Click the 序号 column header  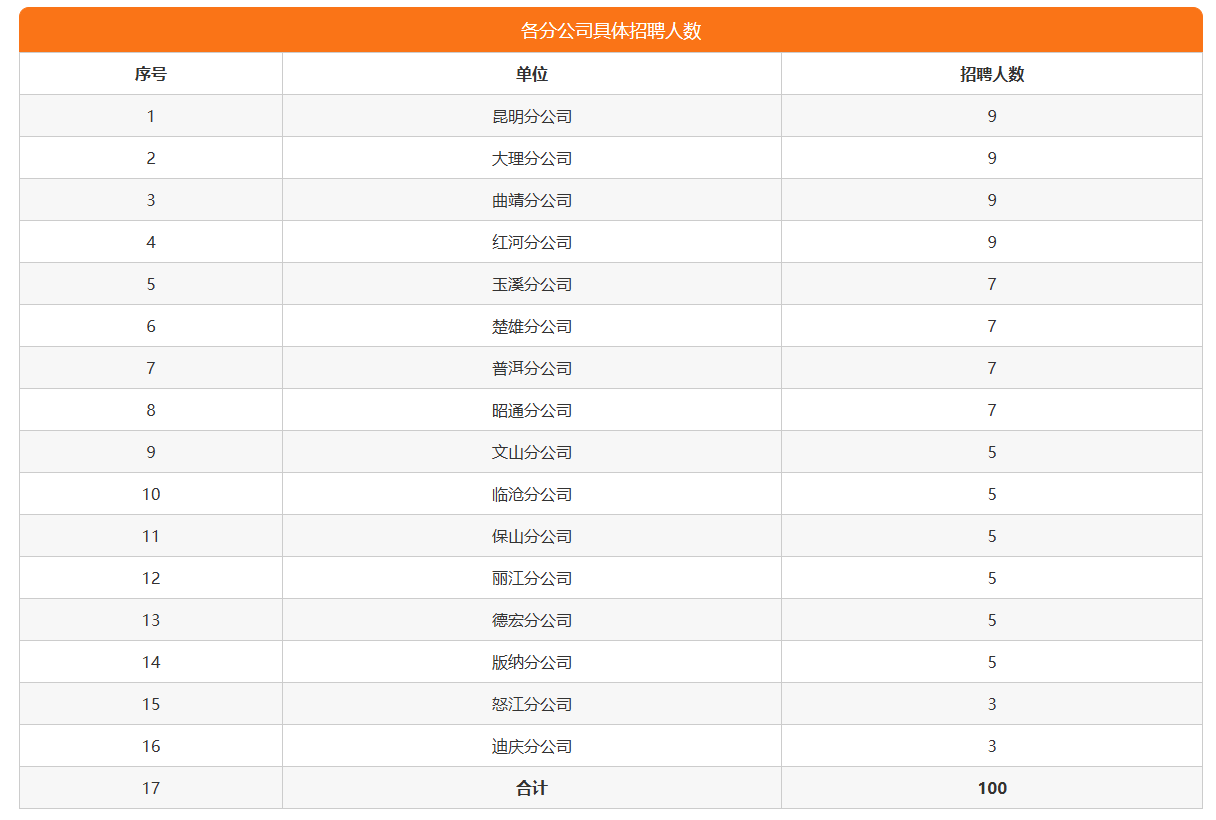pyautogui.click(x=151, y=74)
